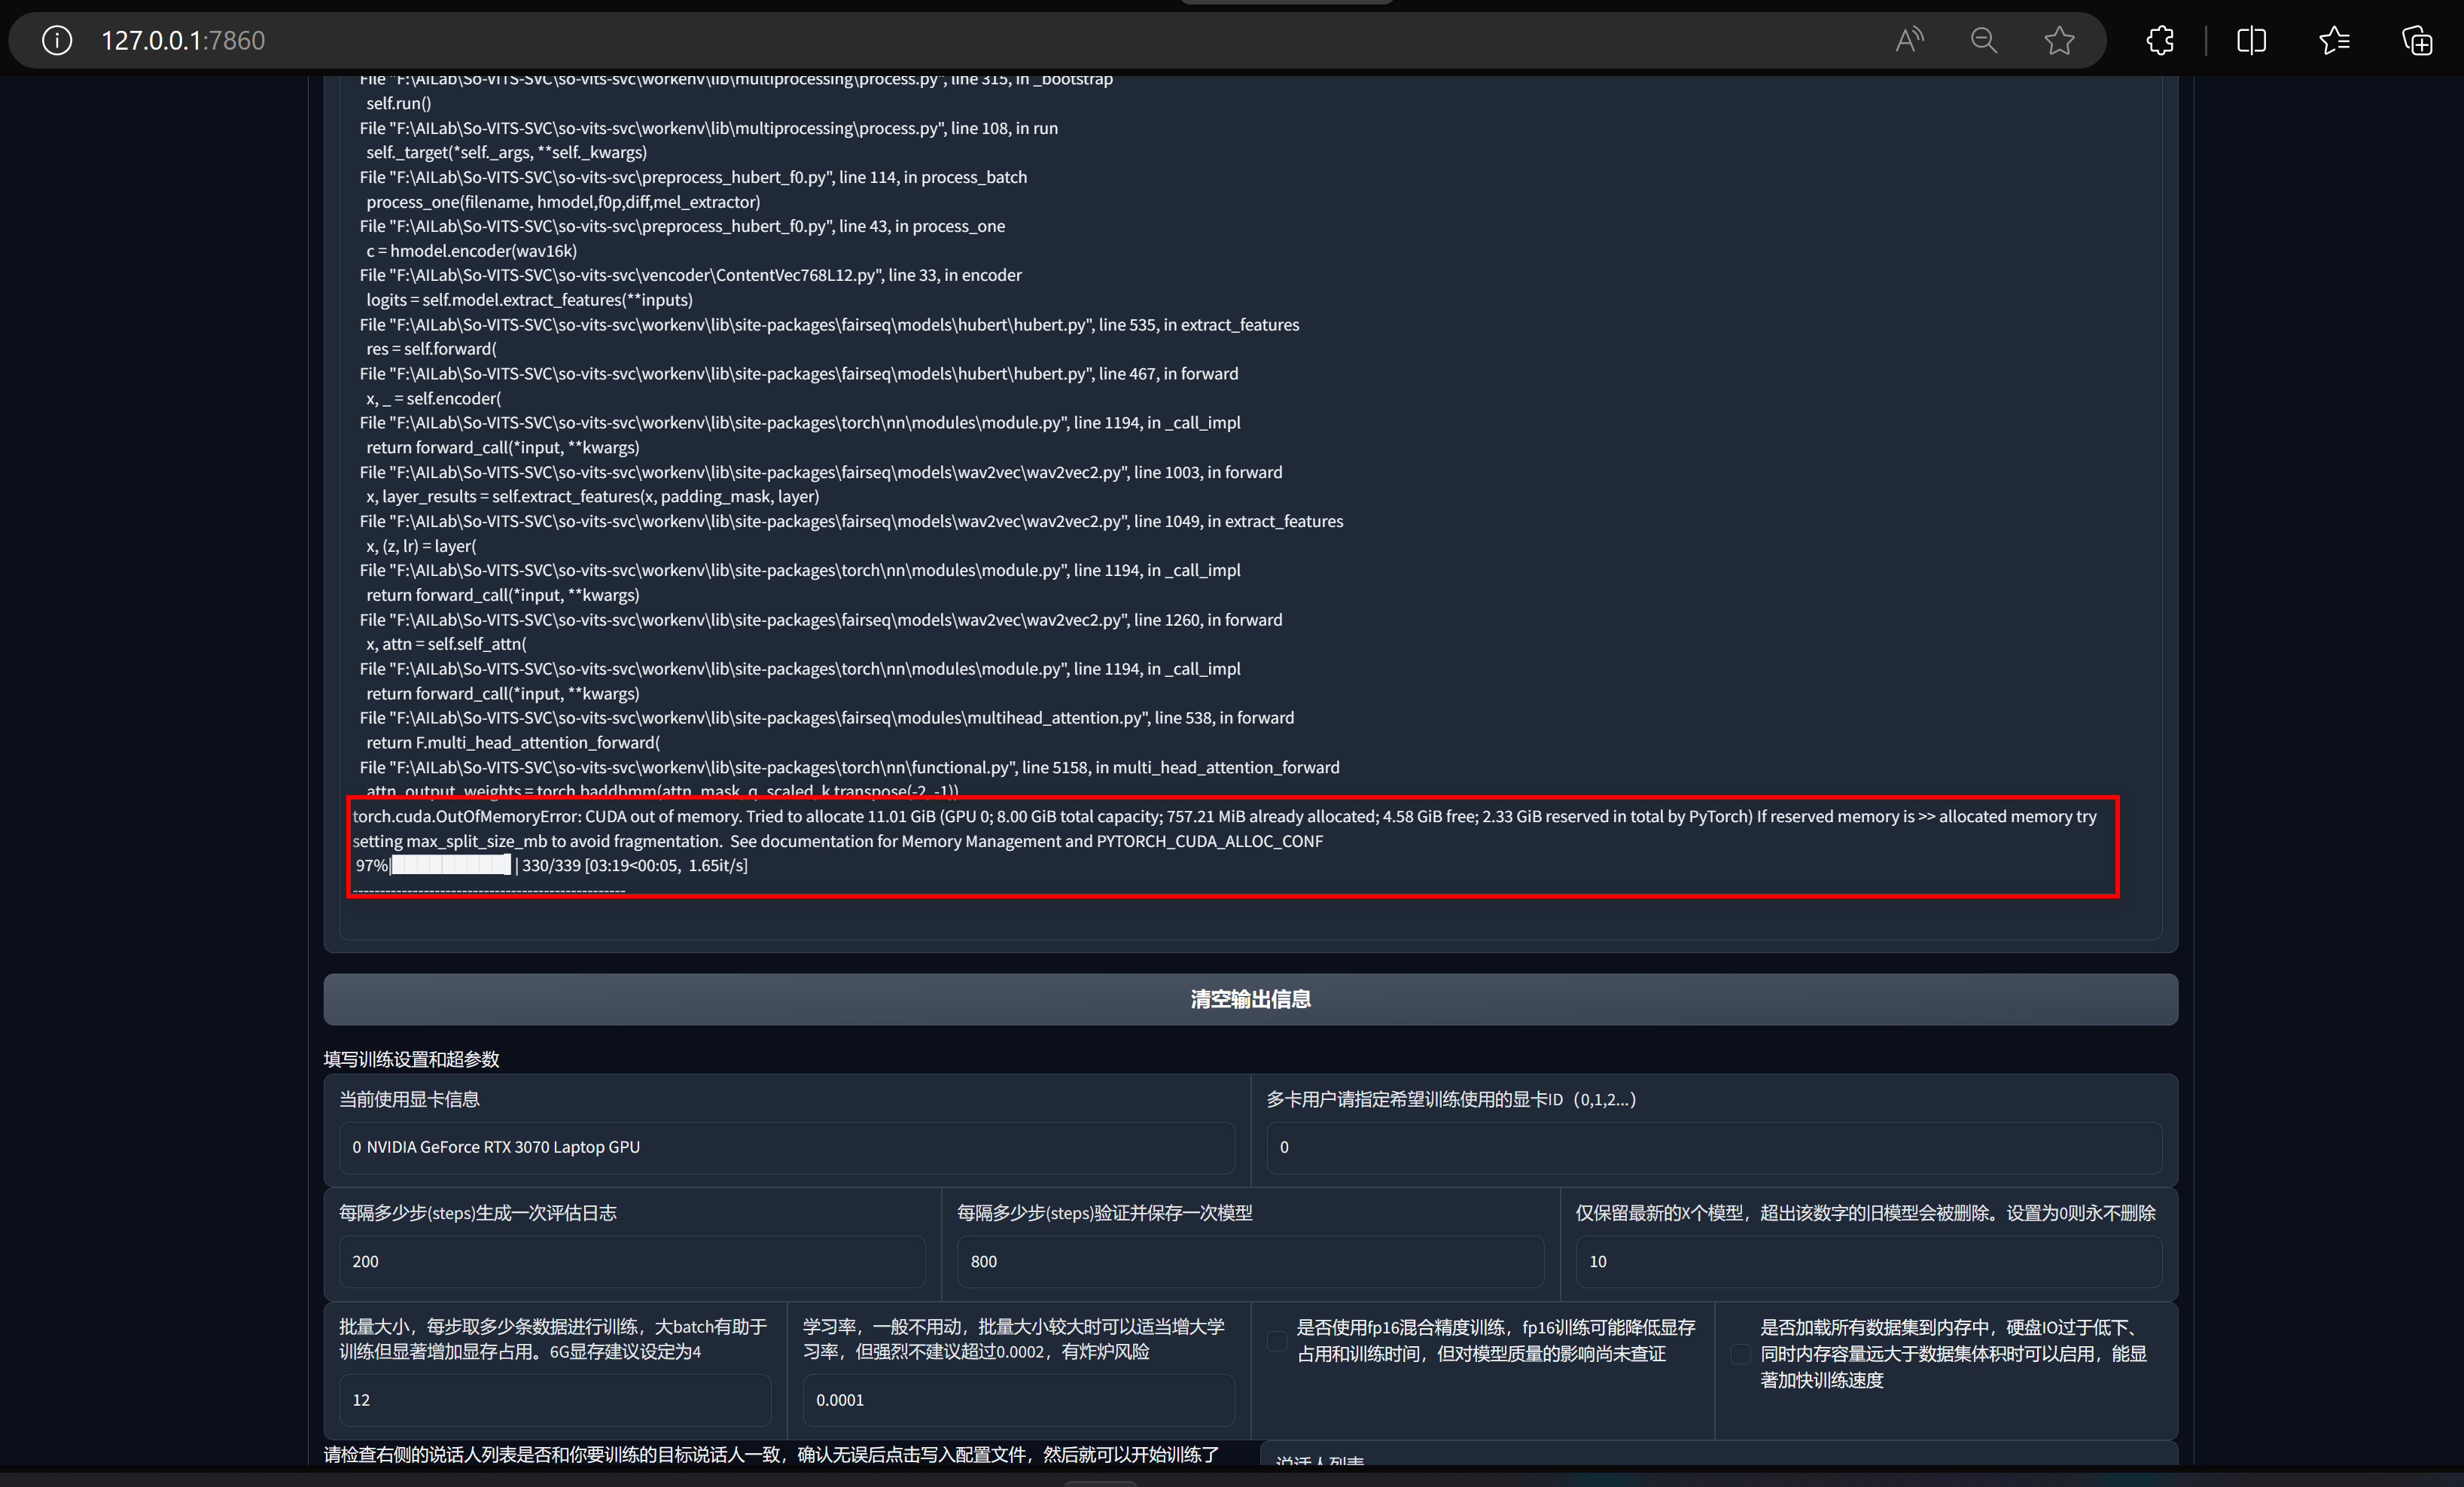Focus the batch size field showing 12
The image size is (2464, 1487).
click(555, 1400)
